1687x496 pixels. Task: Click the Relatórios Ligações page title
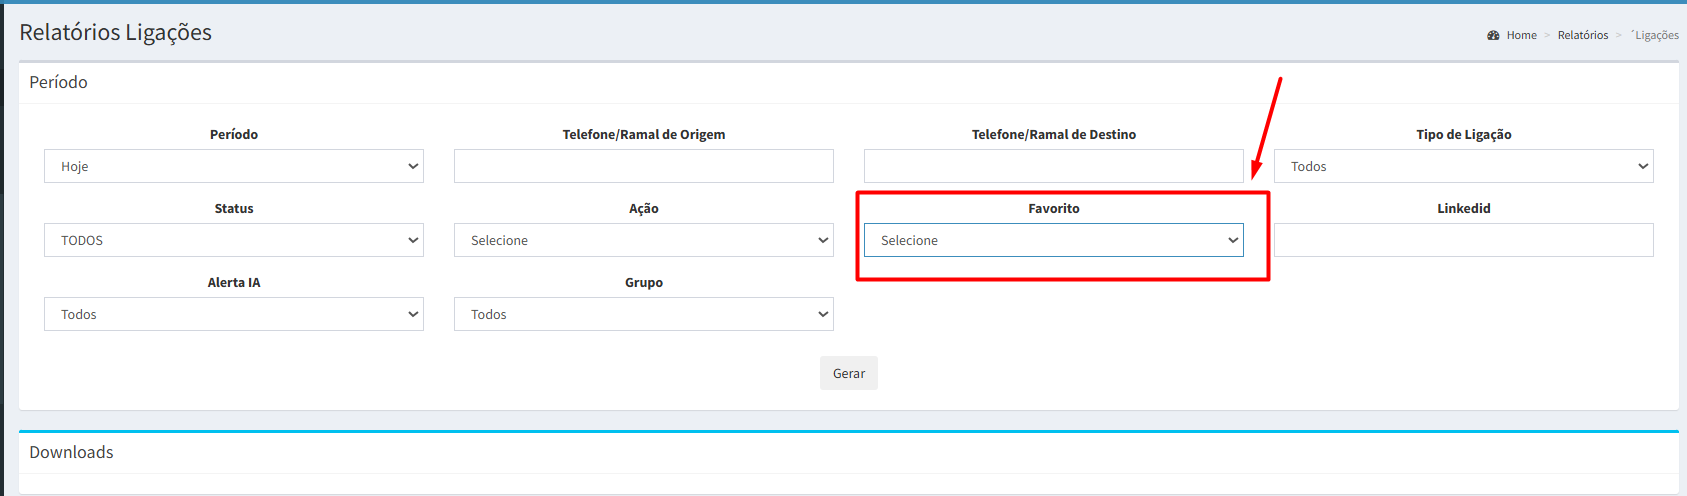[115, 32]
